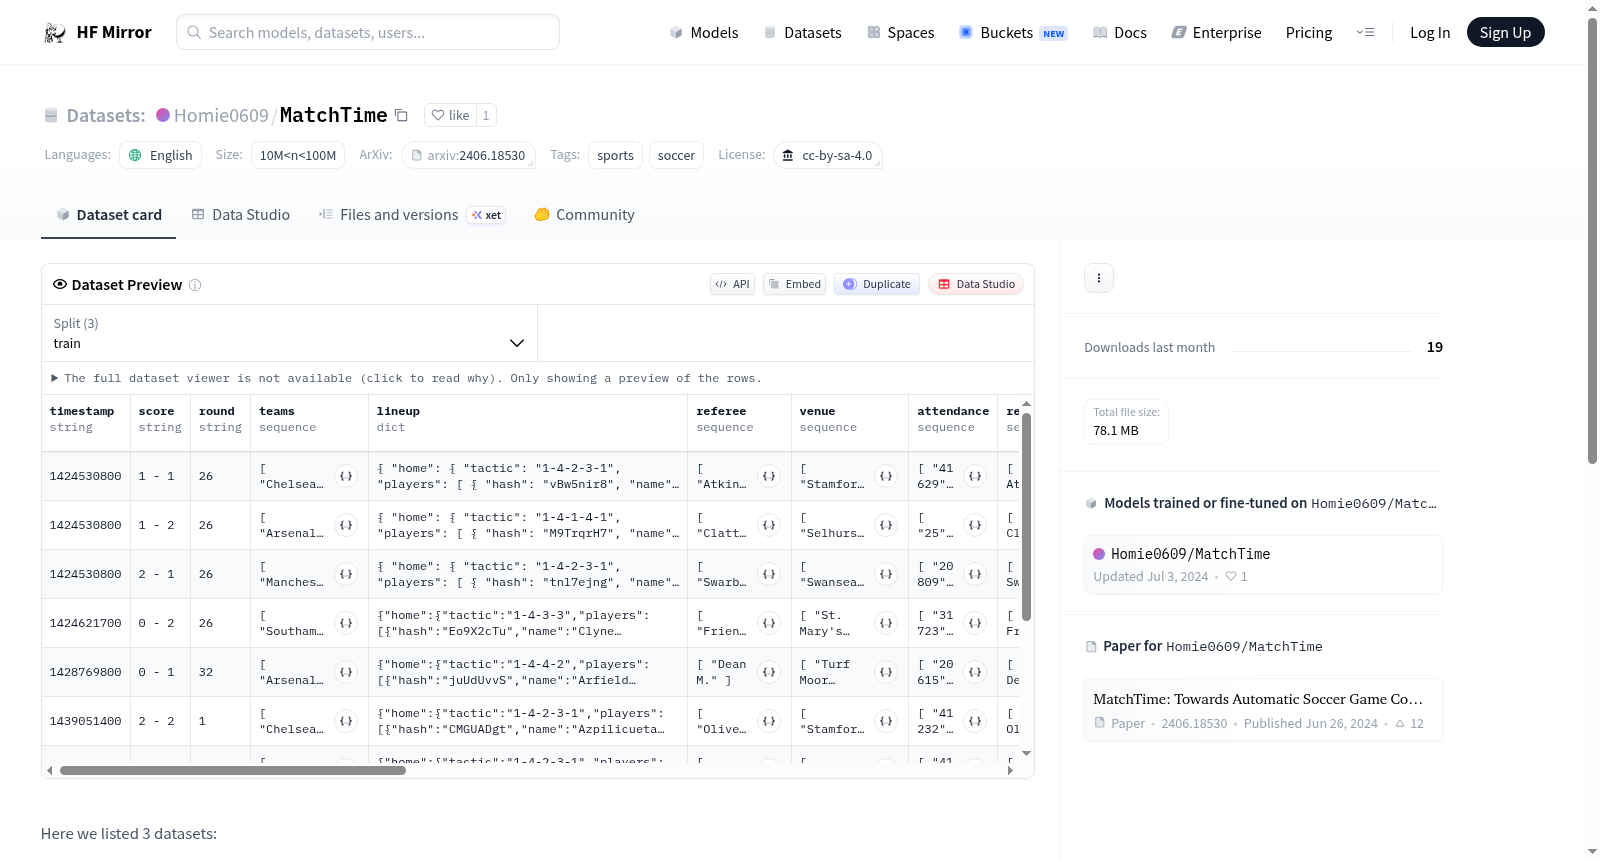Open the dataset options three-dot menu
The image size is (1600, 861).
tap(1099, 278)
